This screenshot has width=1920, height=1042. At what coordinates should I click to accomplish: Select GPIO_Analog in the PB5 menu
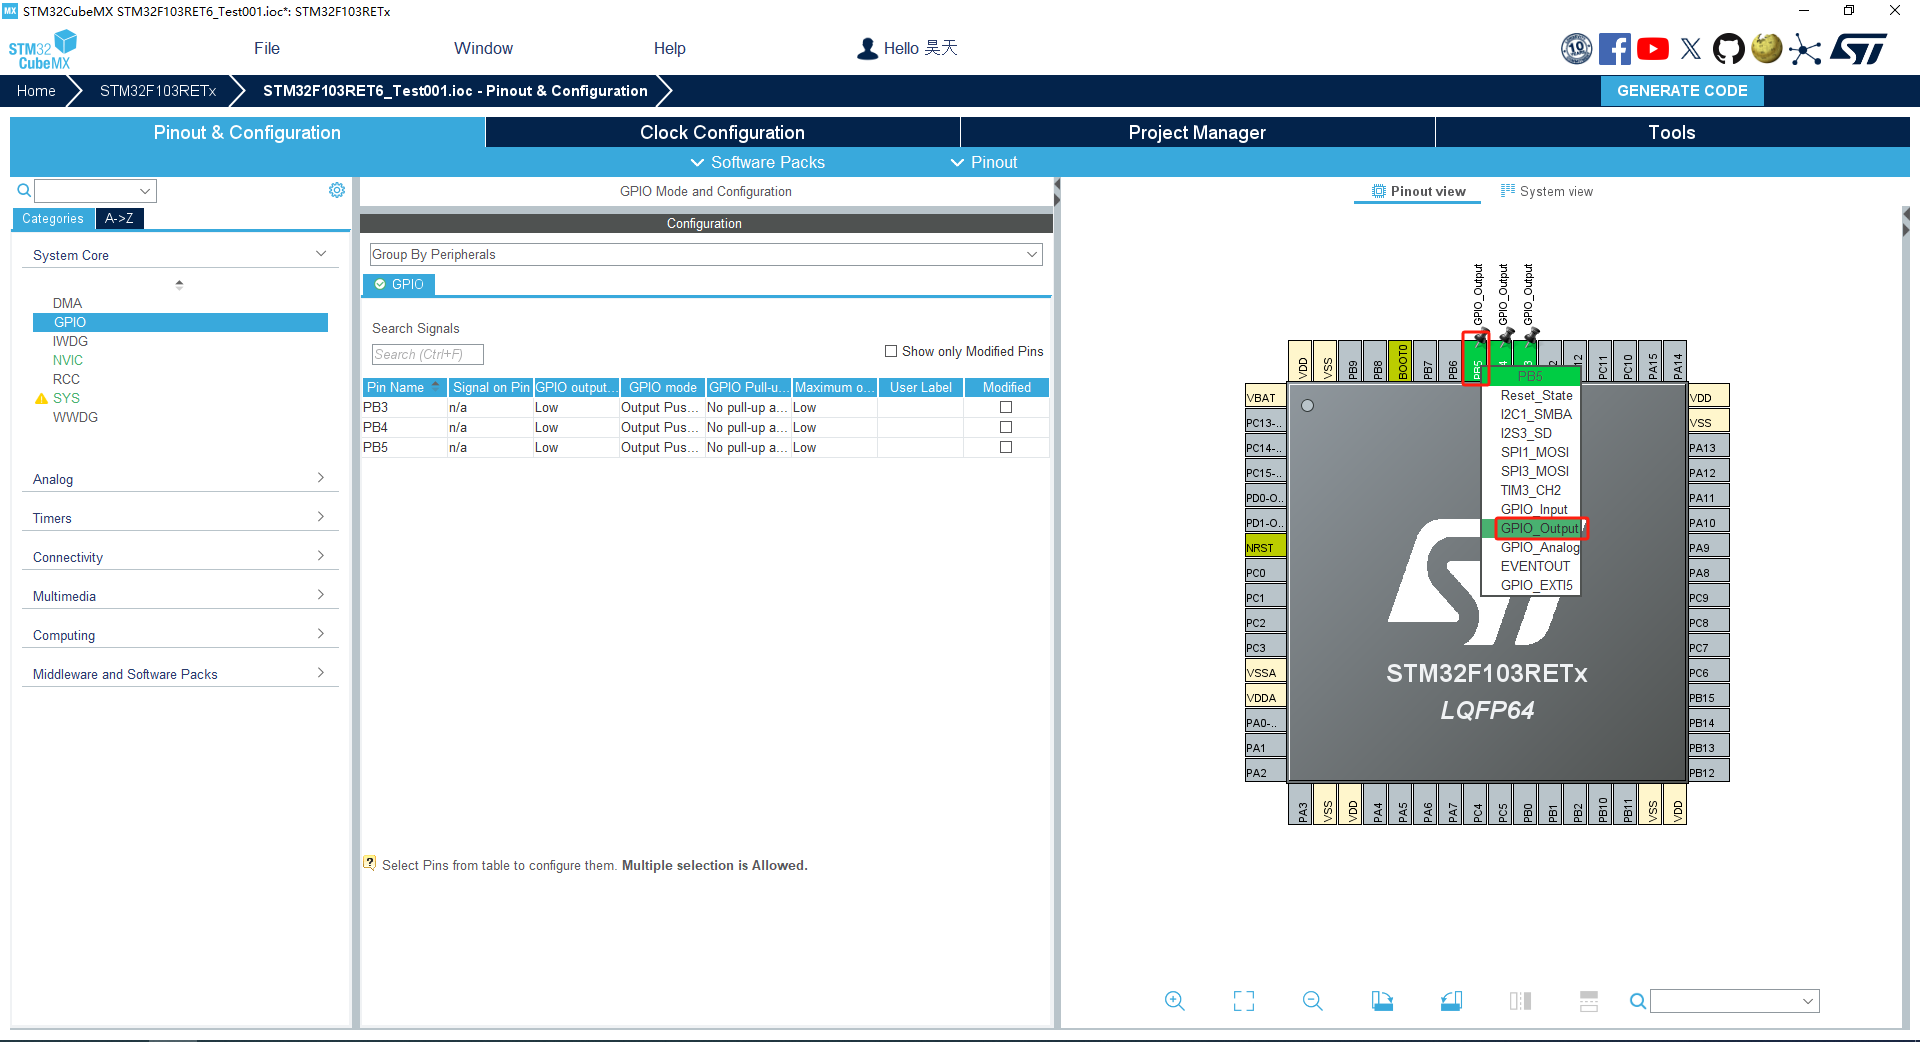point(1539,547)
